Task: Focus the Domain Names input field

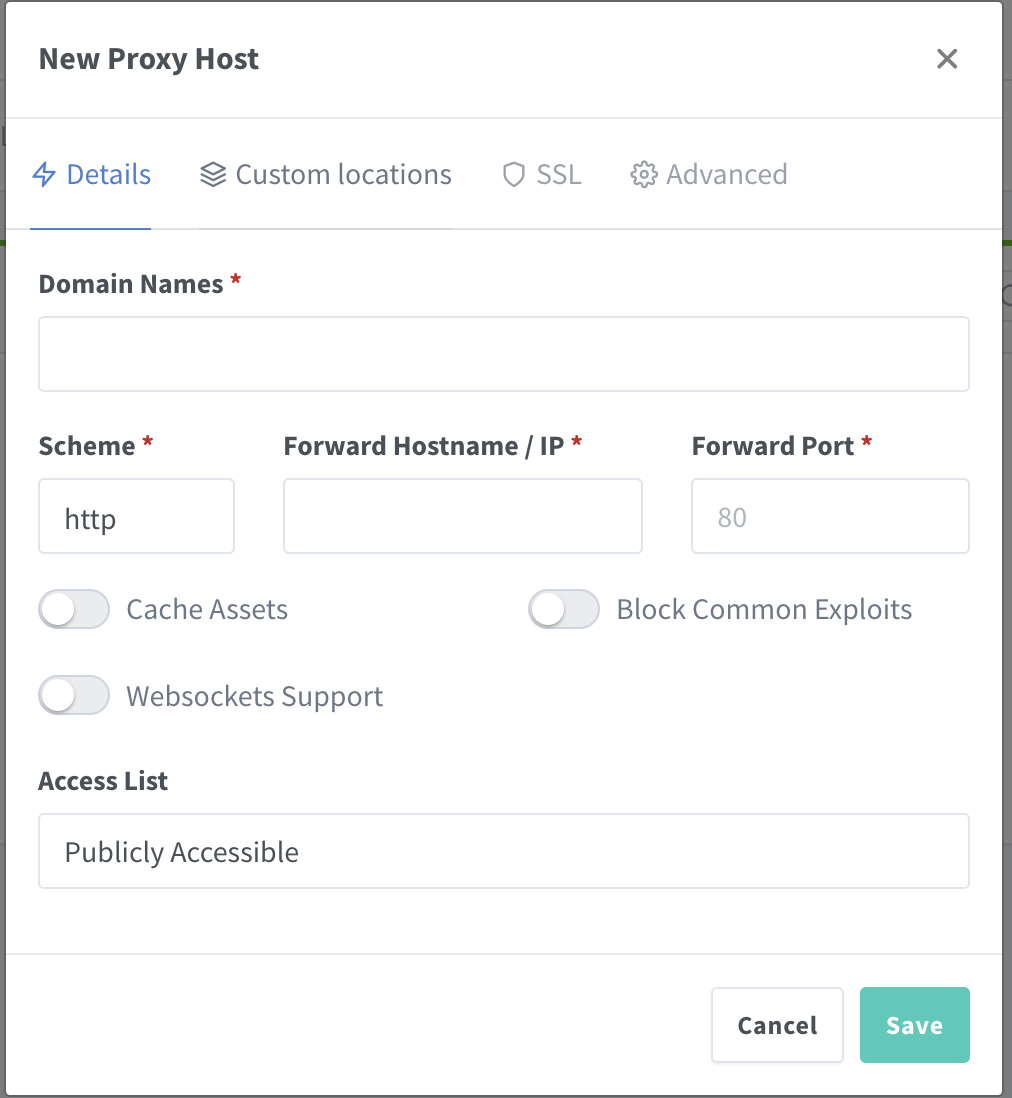Action: click(503, 354)
